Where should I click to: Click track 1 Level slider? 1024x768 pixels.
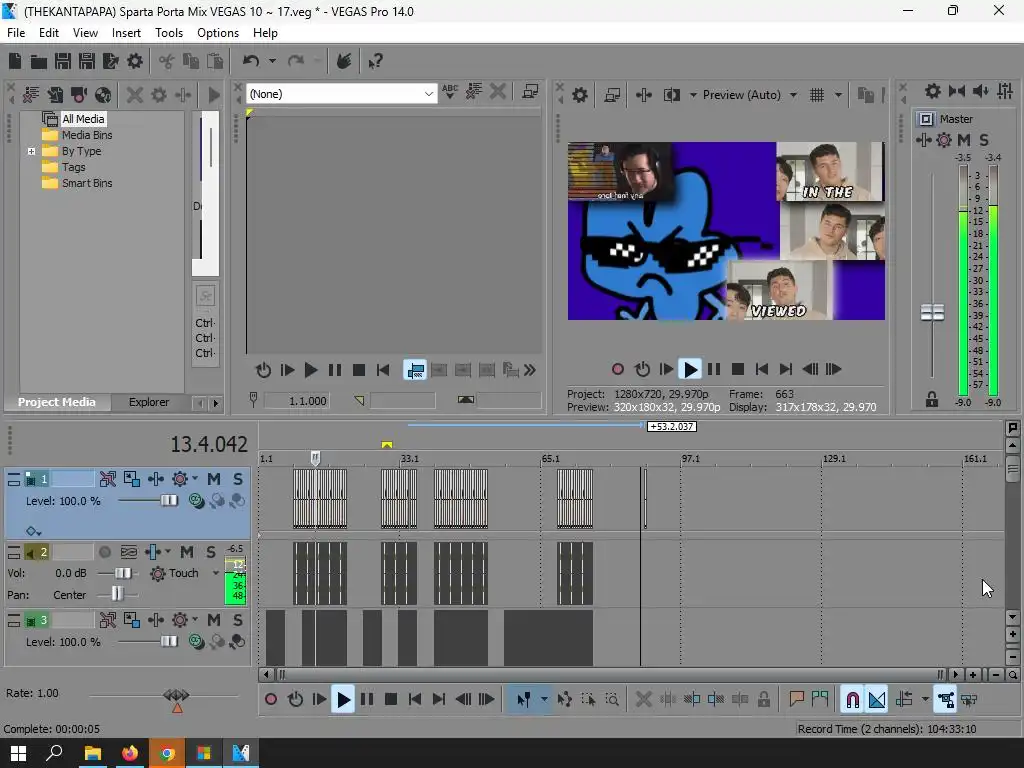pos(168,500)
